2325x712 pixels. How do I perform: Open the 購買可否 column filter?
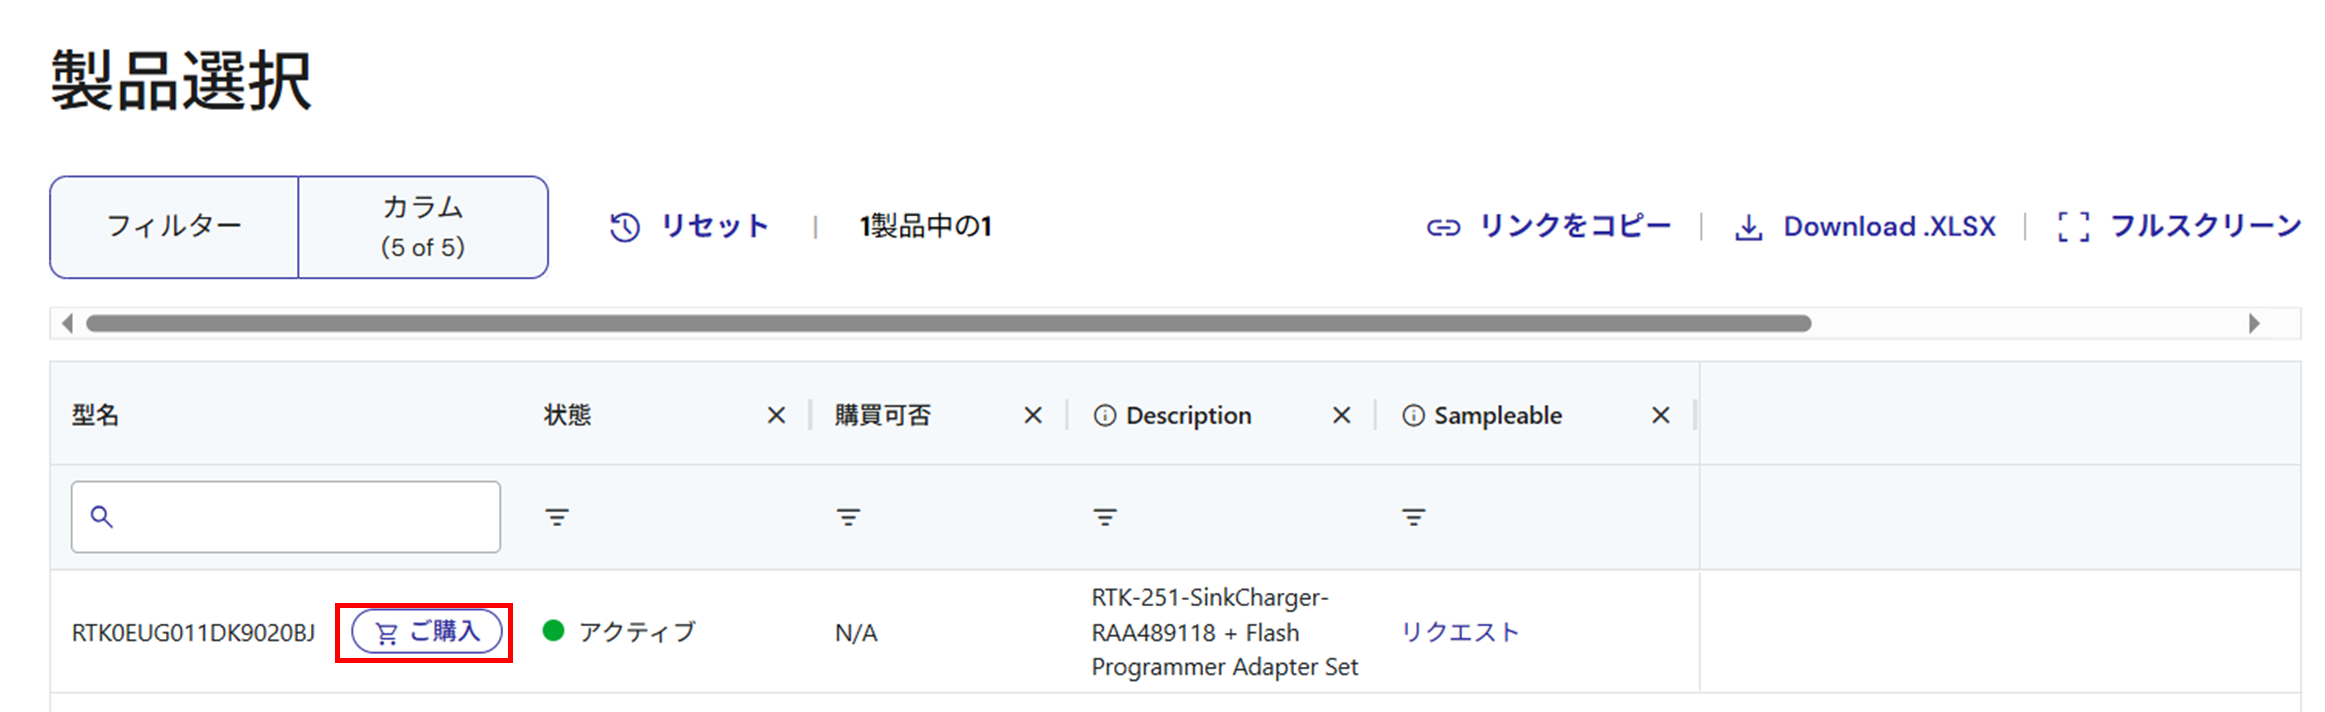pyautogui.click(x=848, y=517)
